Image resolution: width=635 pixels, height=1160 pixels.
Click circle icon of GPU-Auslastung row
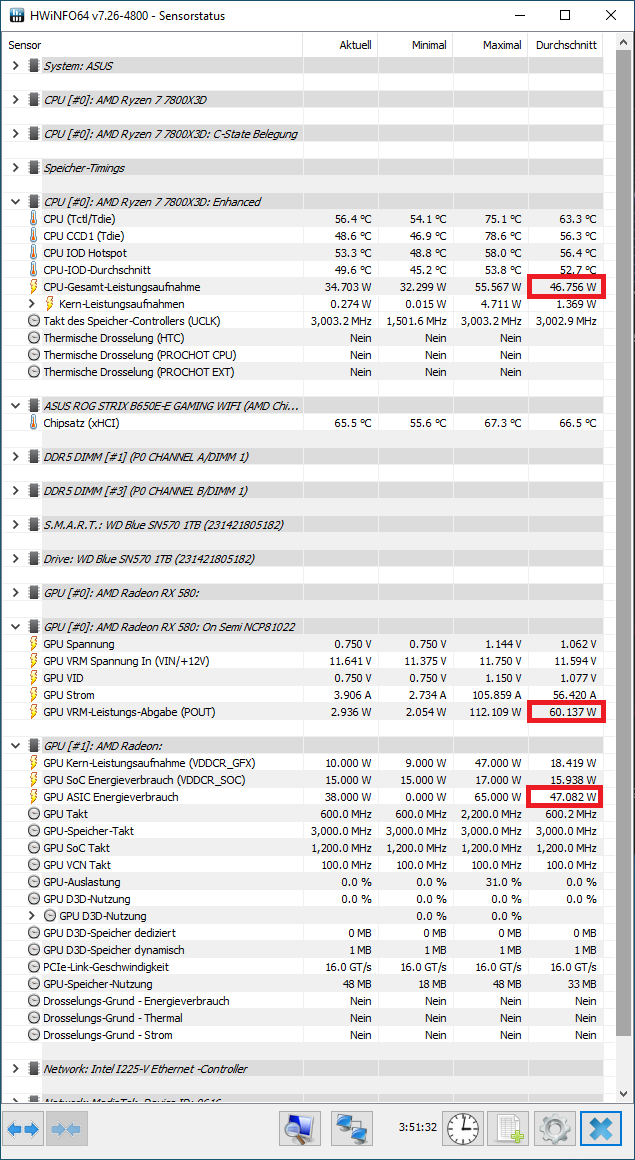tap(33, 882)
